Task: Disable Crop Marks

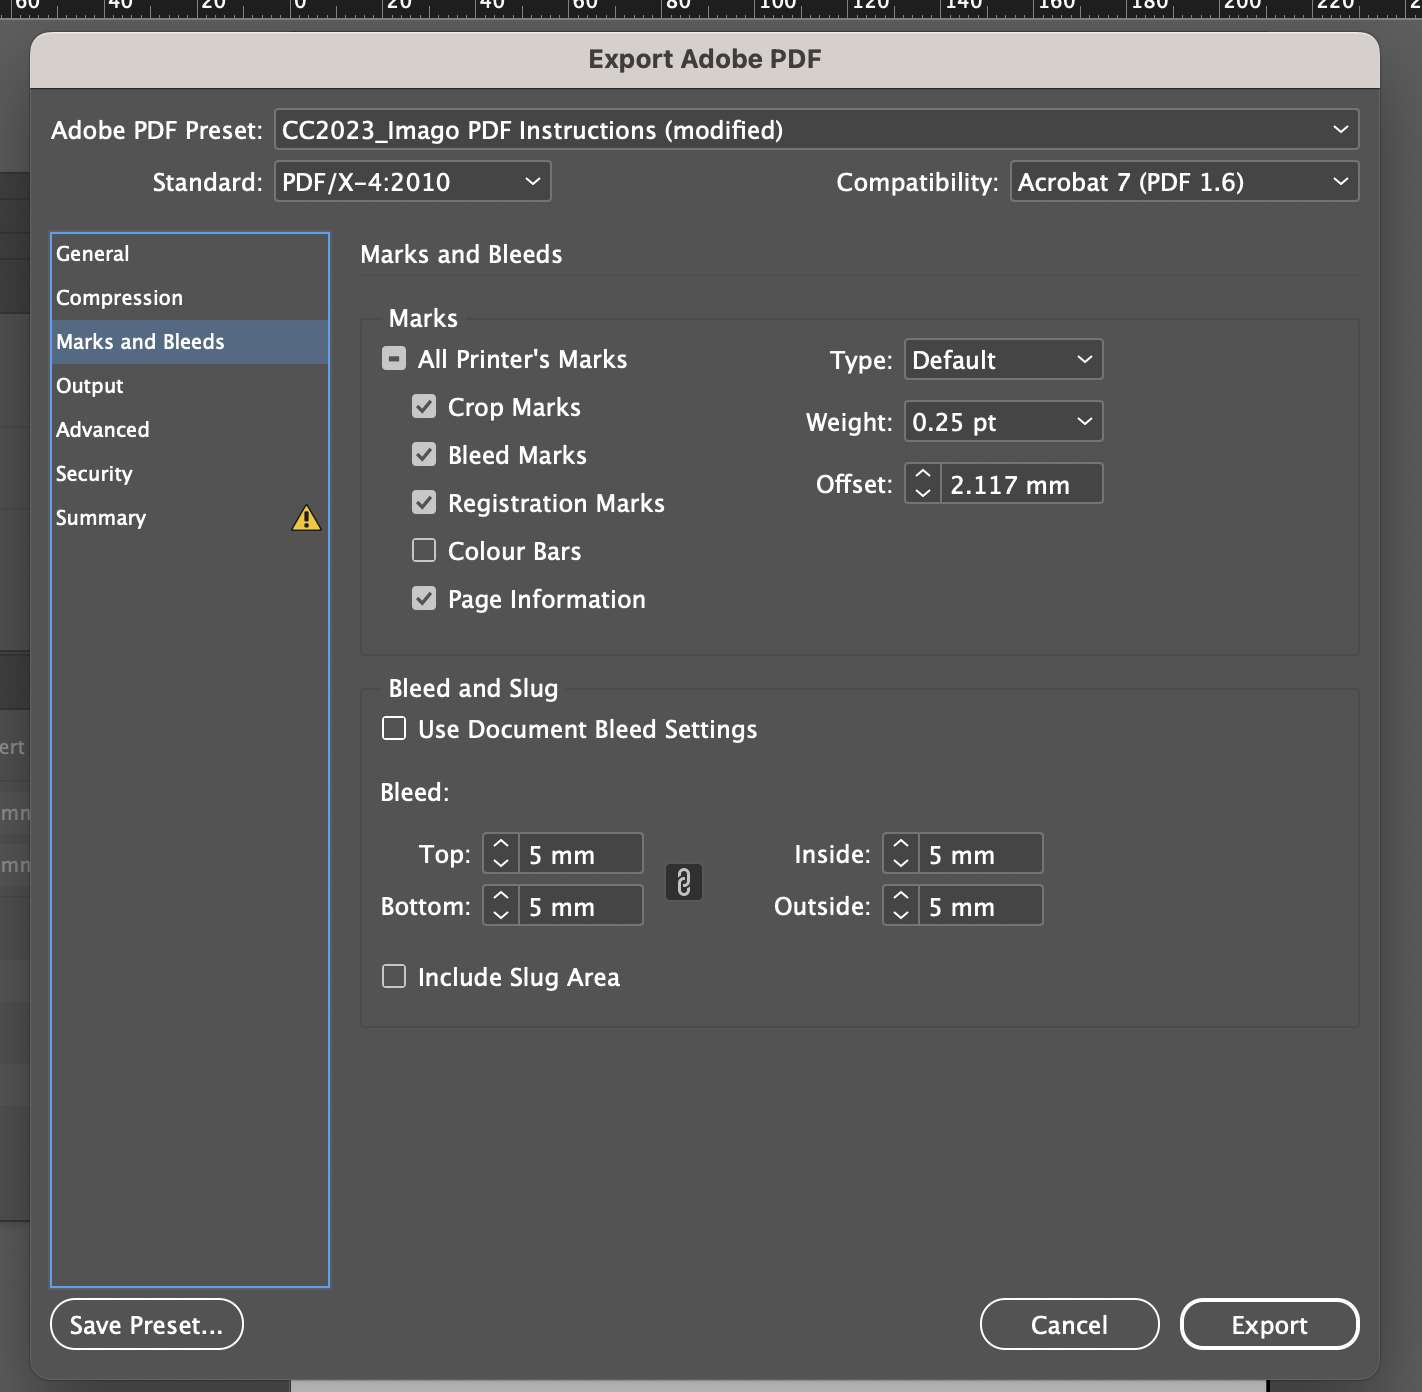Action: coord(423,406)
